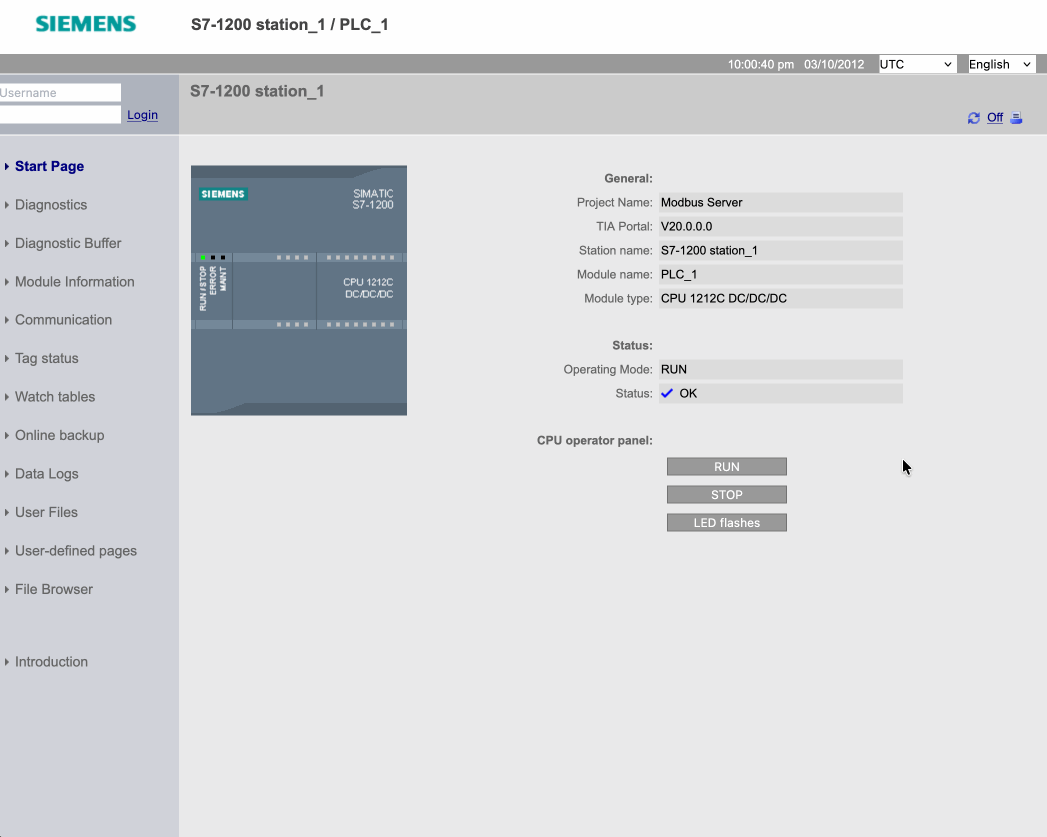The width and height of the screenshot is (1047, 837).
Task: Open the English language dropdown
Action: (1001, 64)
